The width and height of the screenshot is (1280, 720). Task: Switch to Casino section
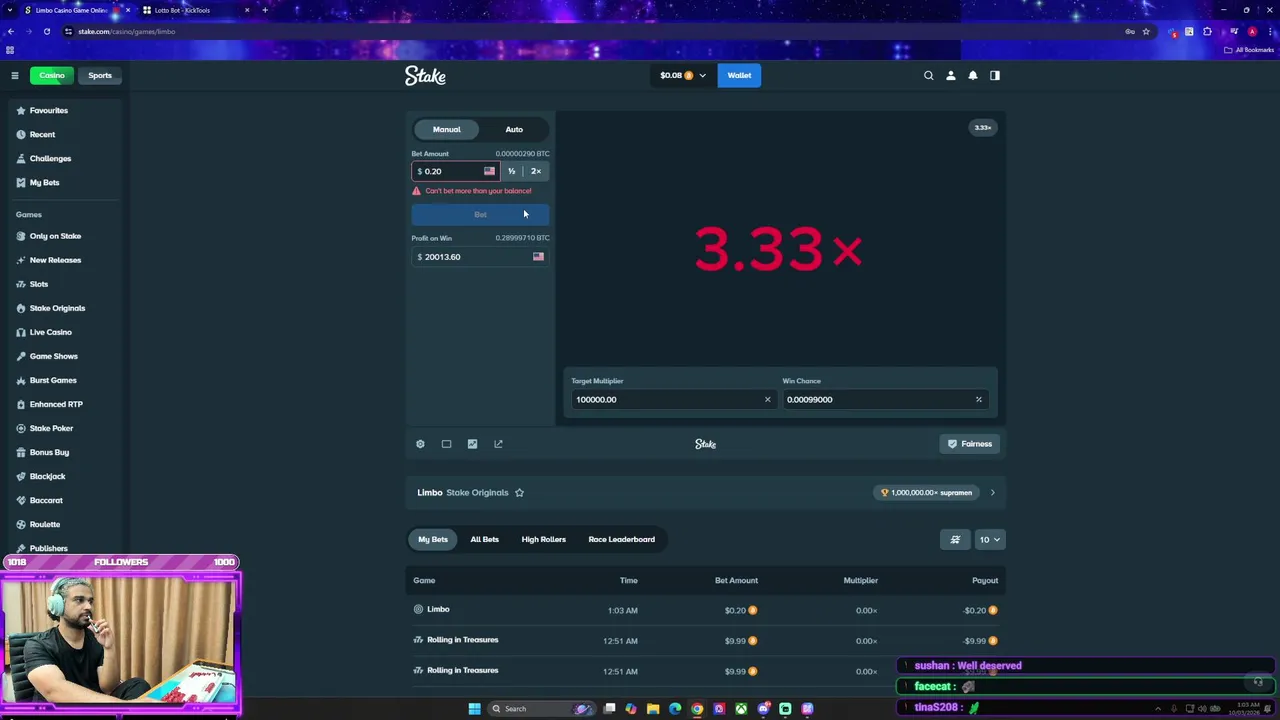(52, 75)
